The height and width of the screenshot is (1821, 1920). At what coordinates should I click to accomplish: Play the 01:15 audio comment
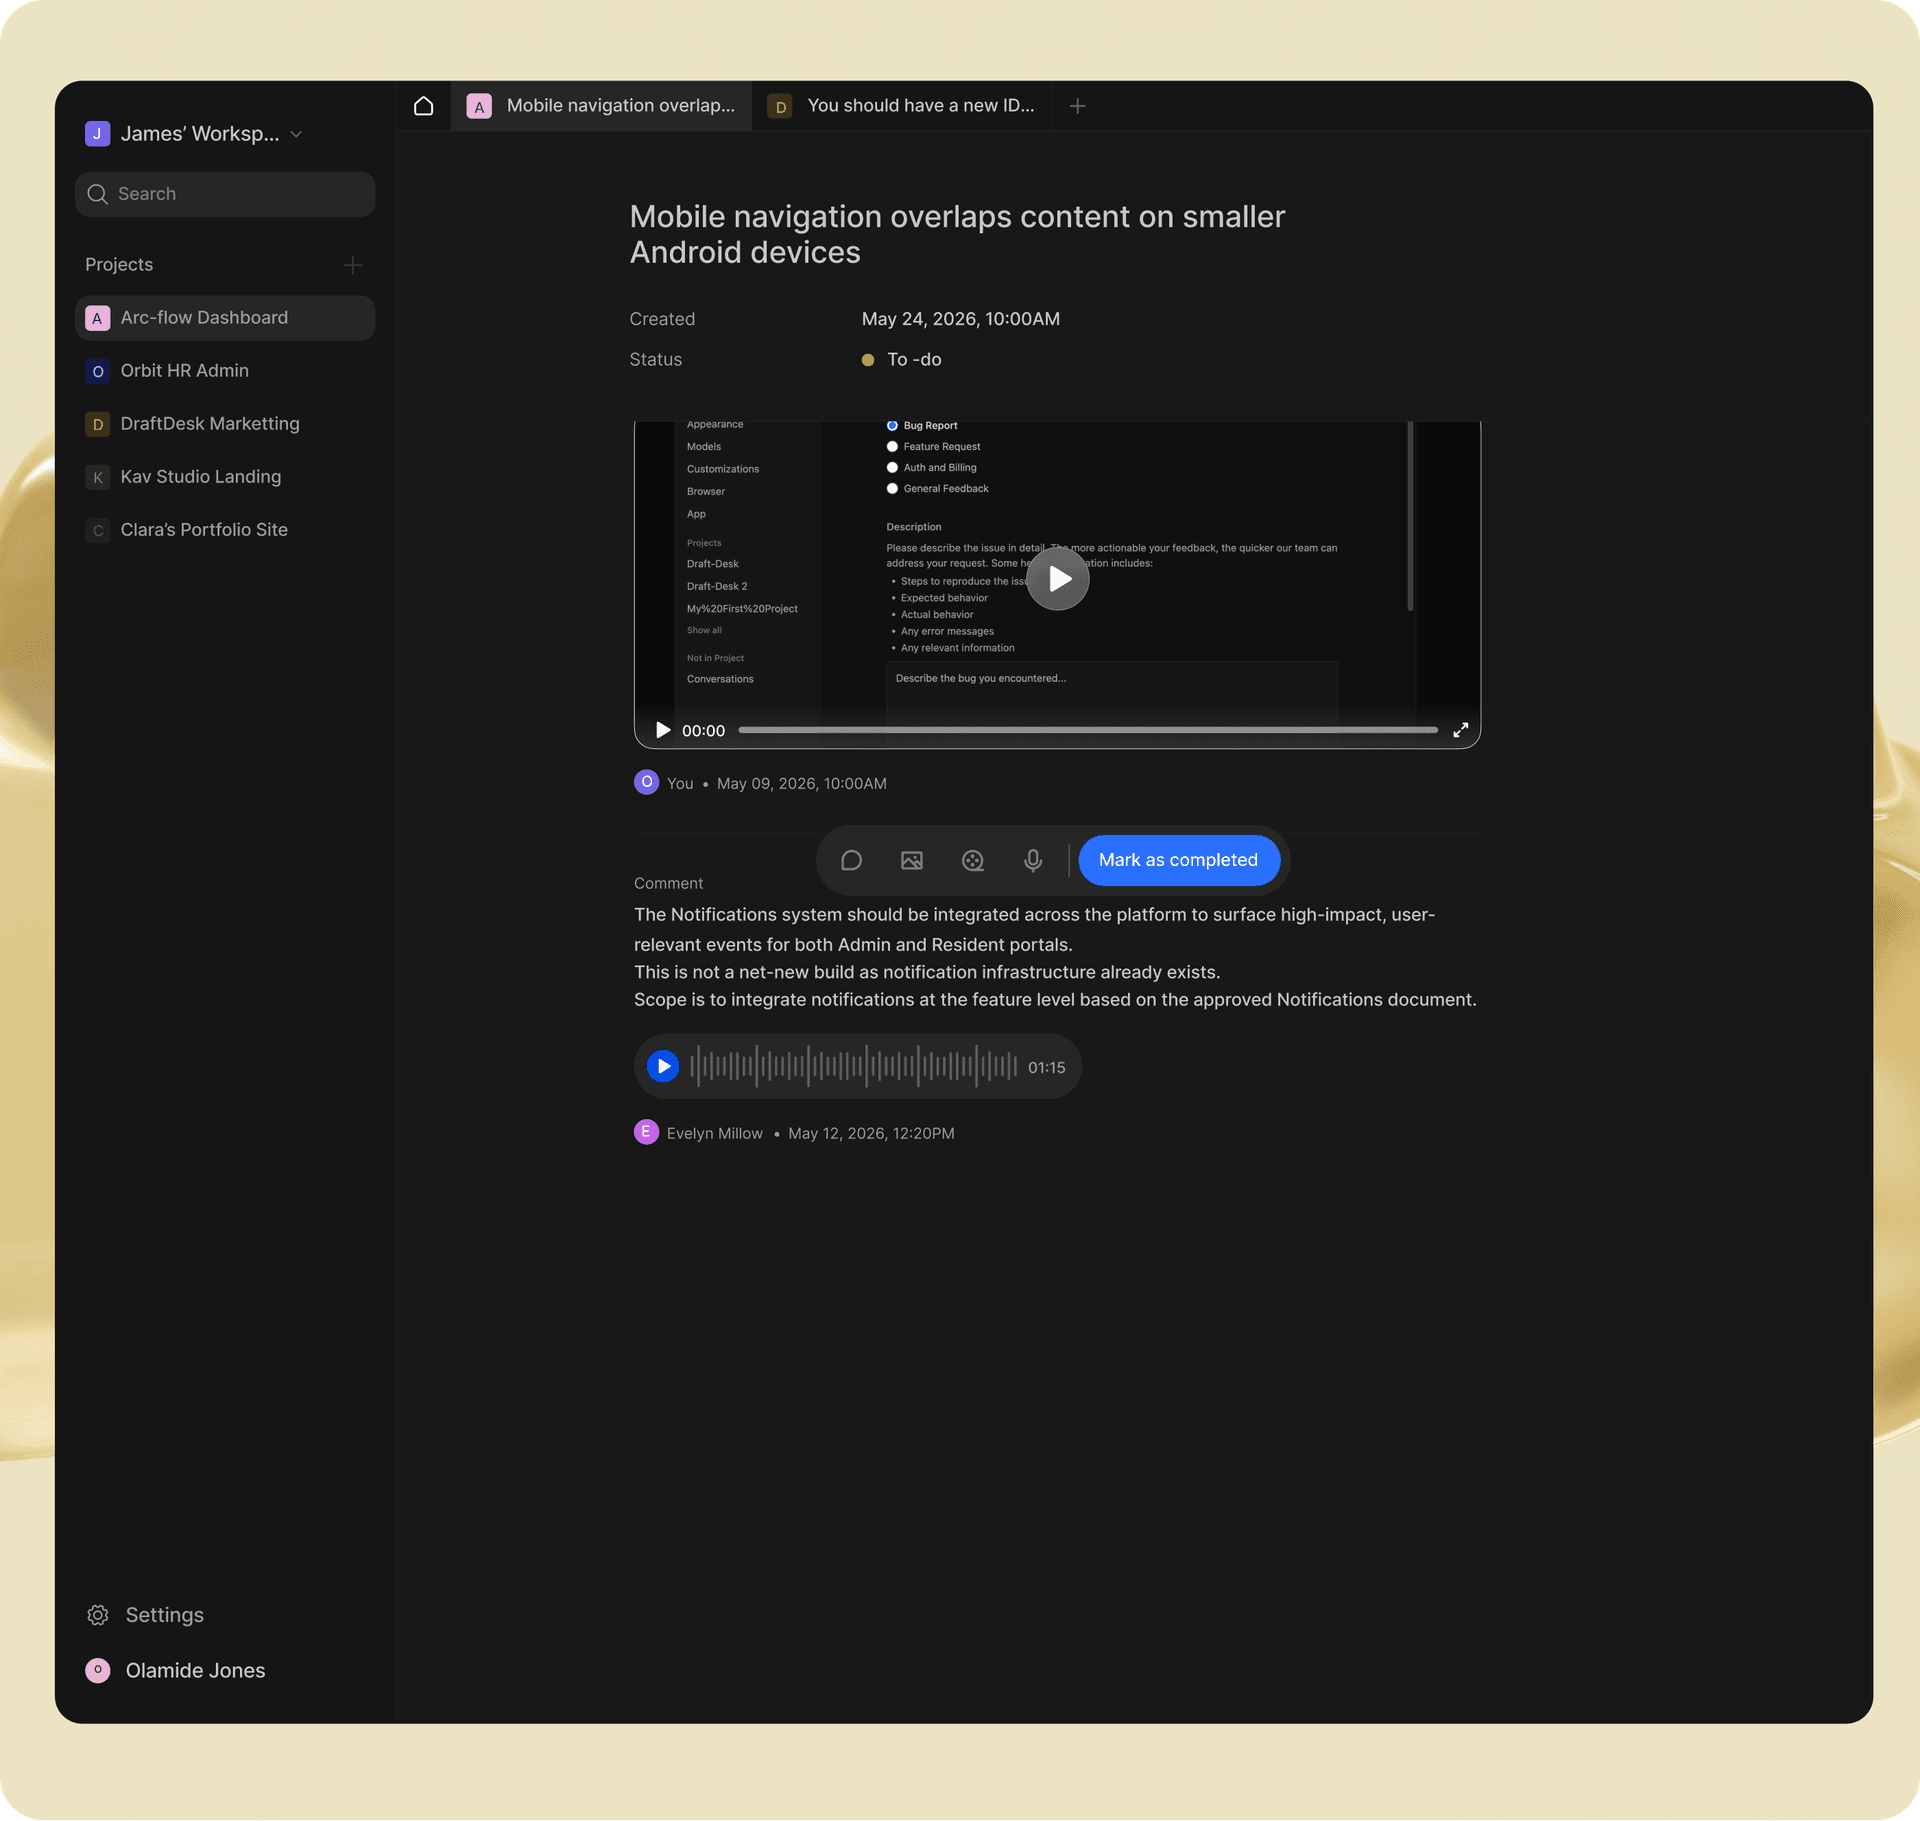[x=663, y=1066]
